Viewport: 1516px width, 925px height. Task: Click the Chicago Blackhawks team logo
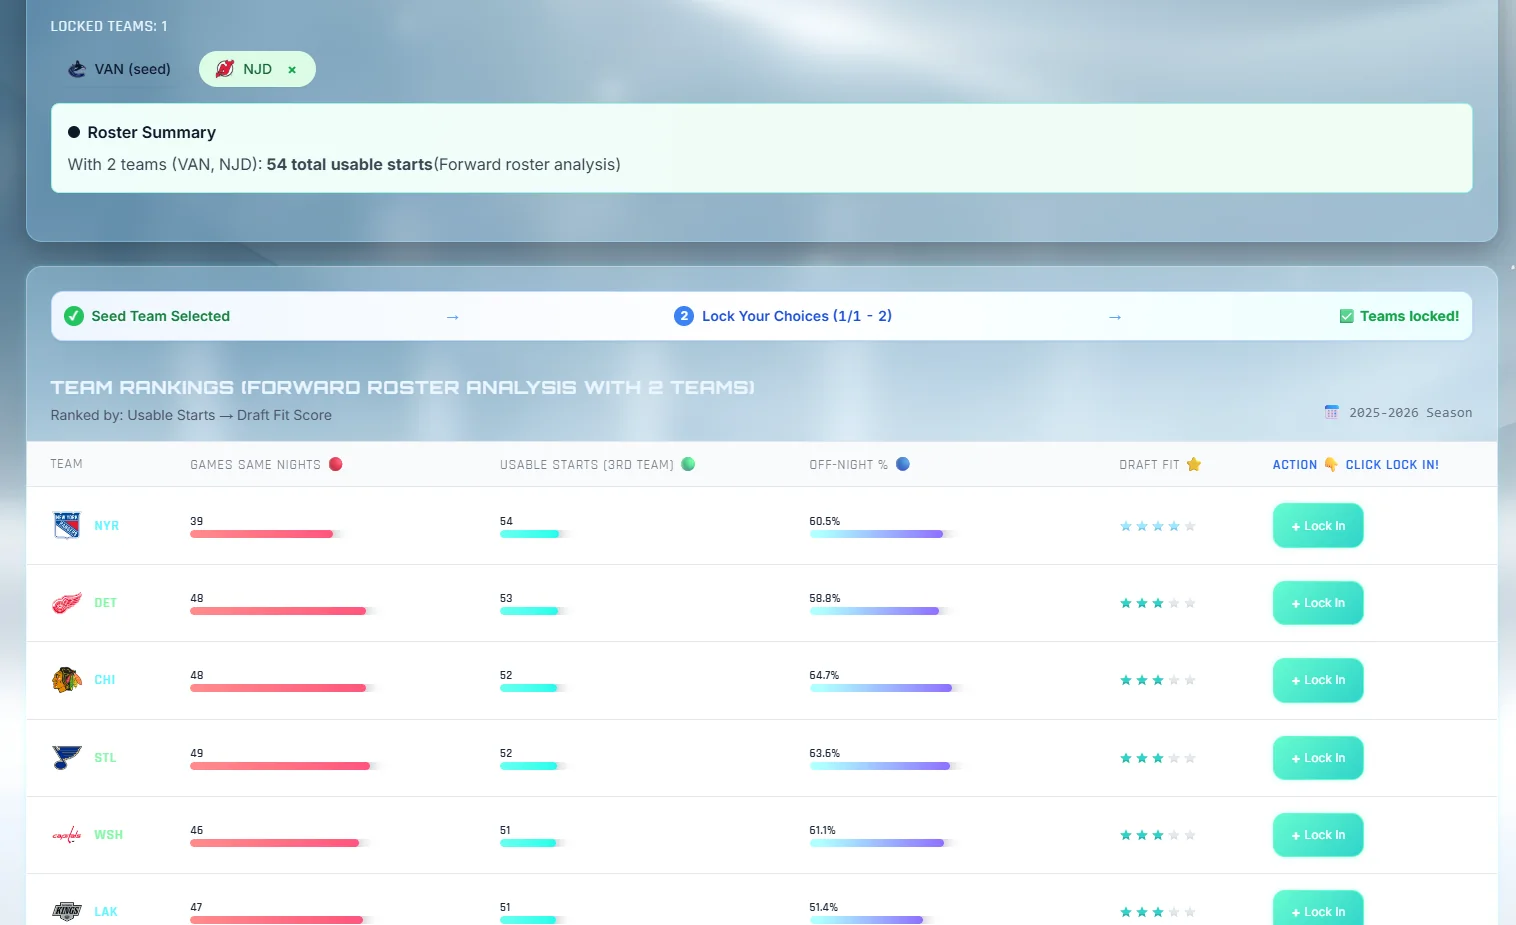click(x=67, y=680)
